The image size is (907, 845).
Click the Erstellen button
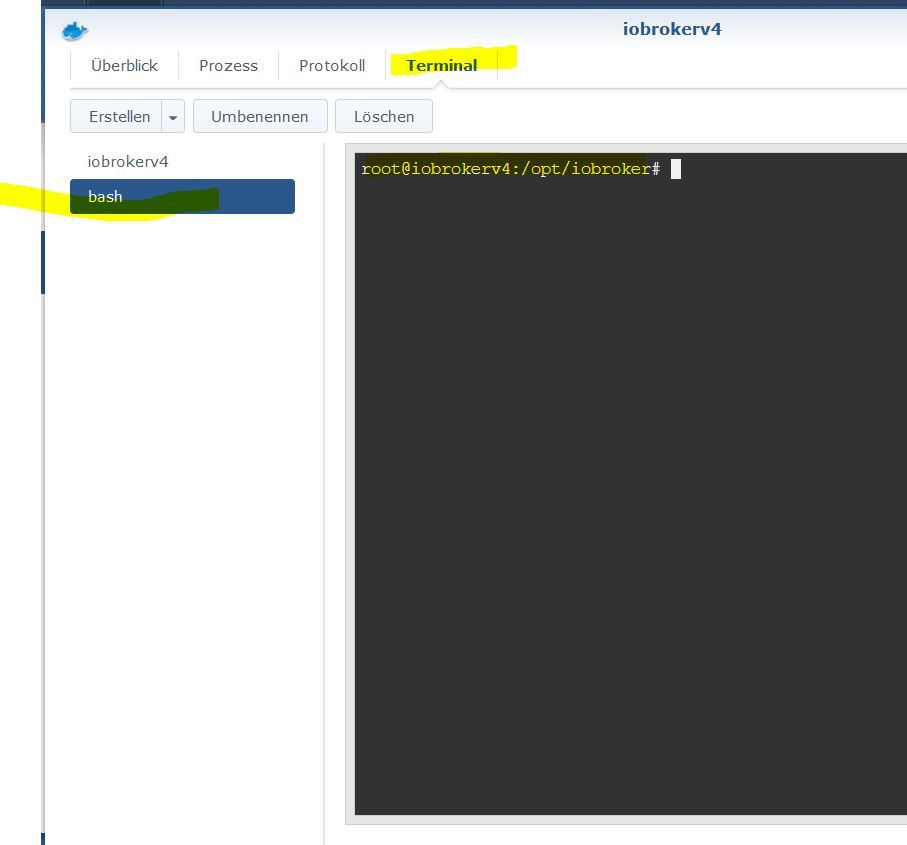[116, 116]
